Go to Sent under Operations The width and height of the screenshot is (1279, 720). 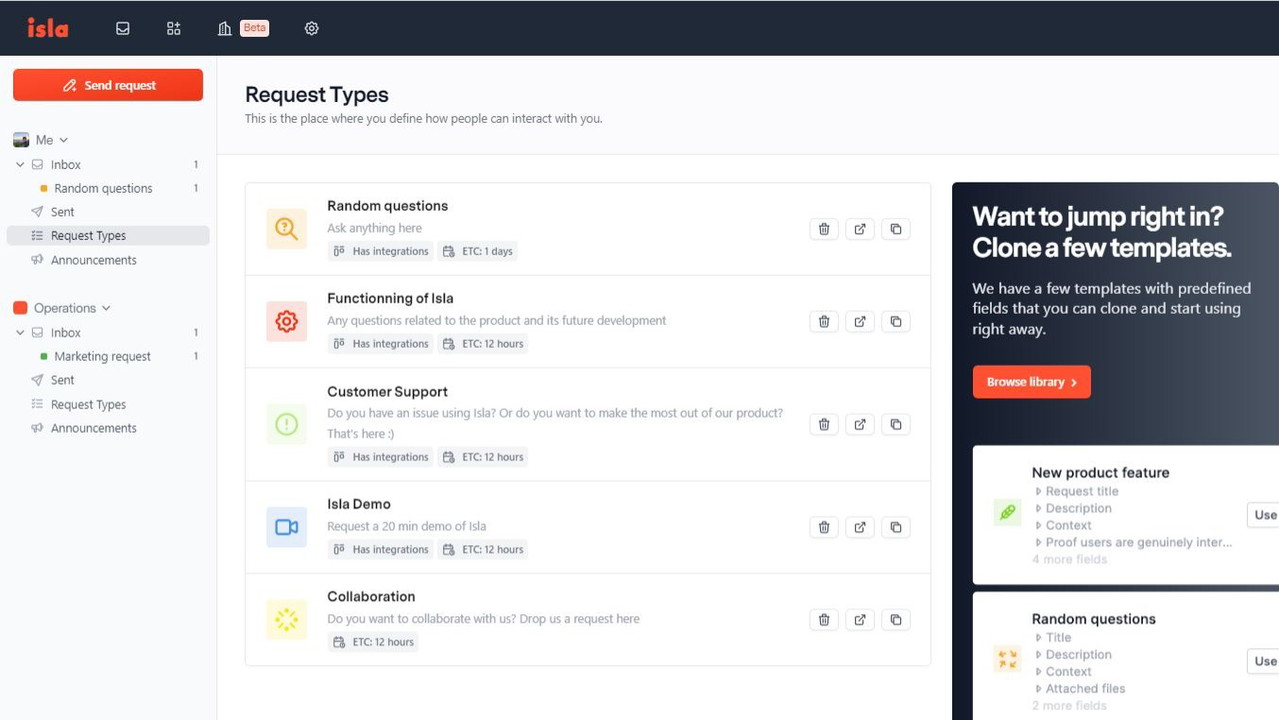point(62,380)
